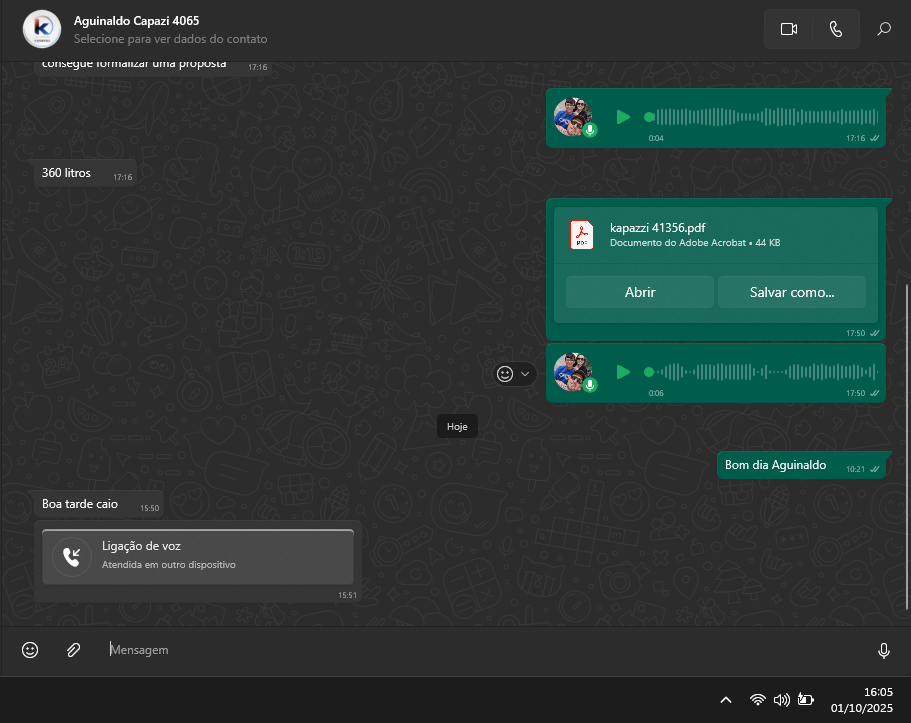Click the PDF icon of kapazzi 41356.pdf

point(582,234)
